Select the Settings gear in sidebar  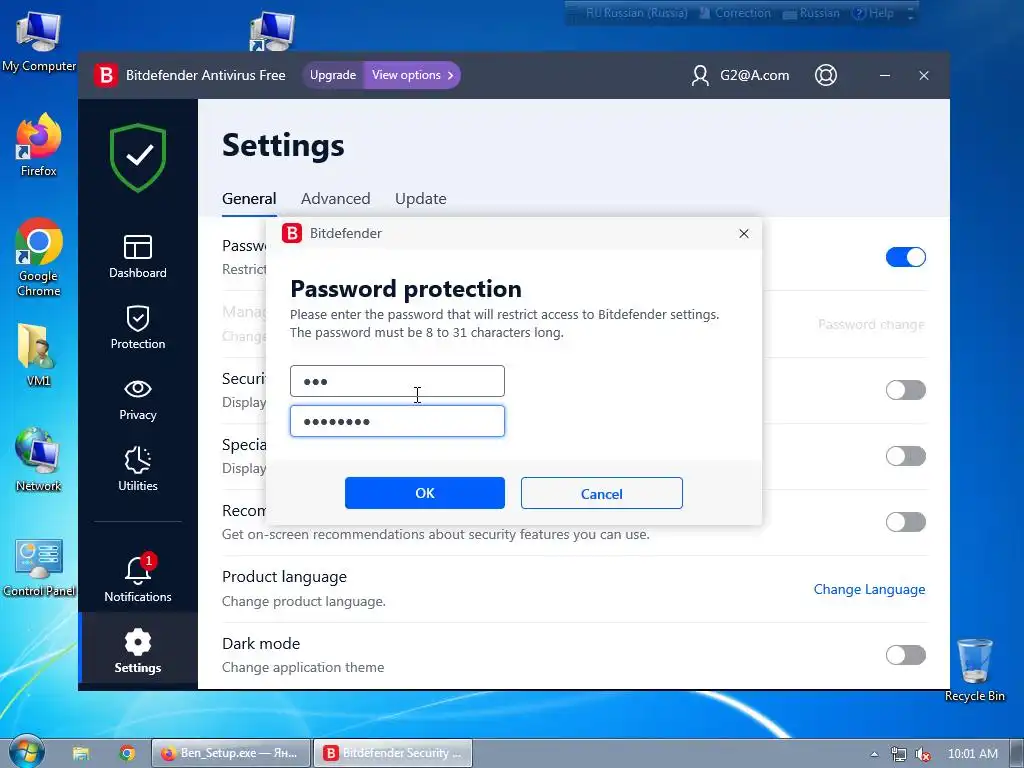point(138,650)
